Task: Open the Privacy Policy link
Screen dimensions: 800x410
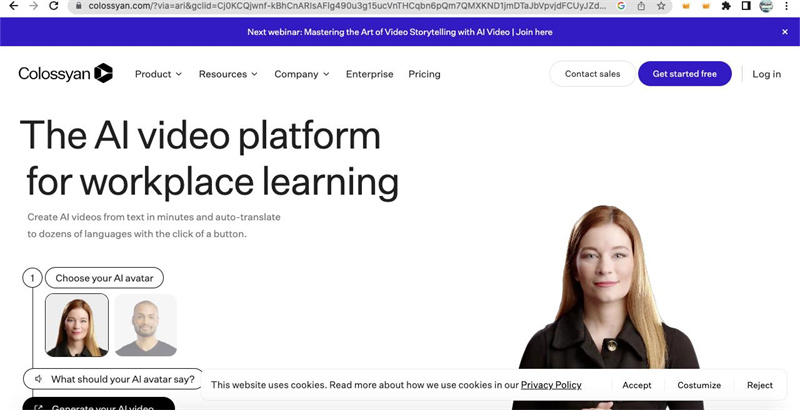Action: (551, 385)
